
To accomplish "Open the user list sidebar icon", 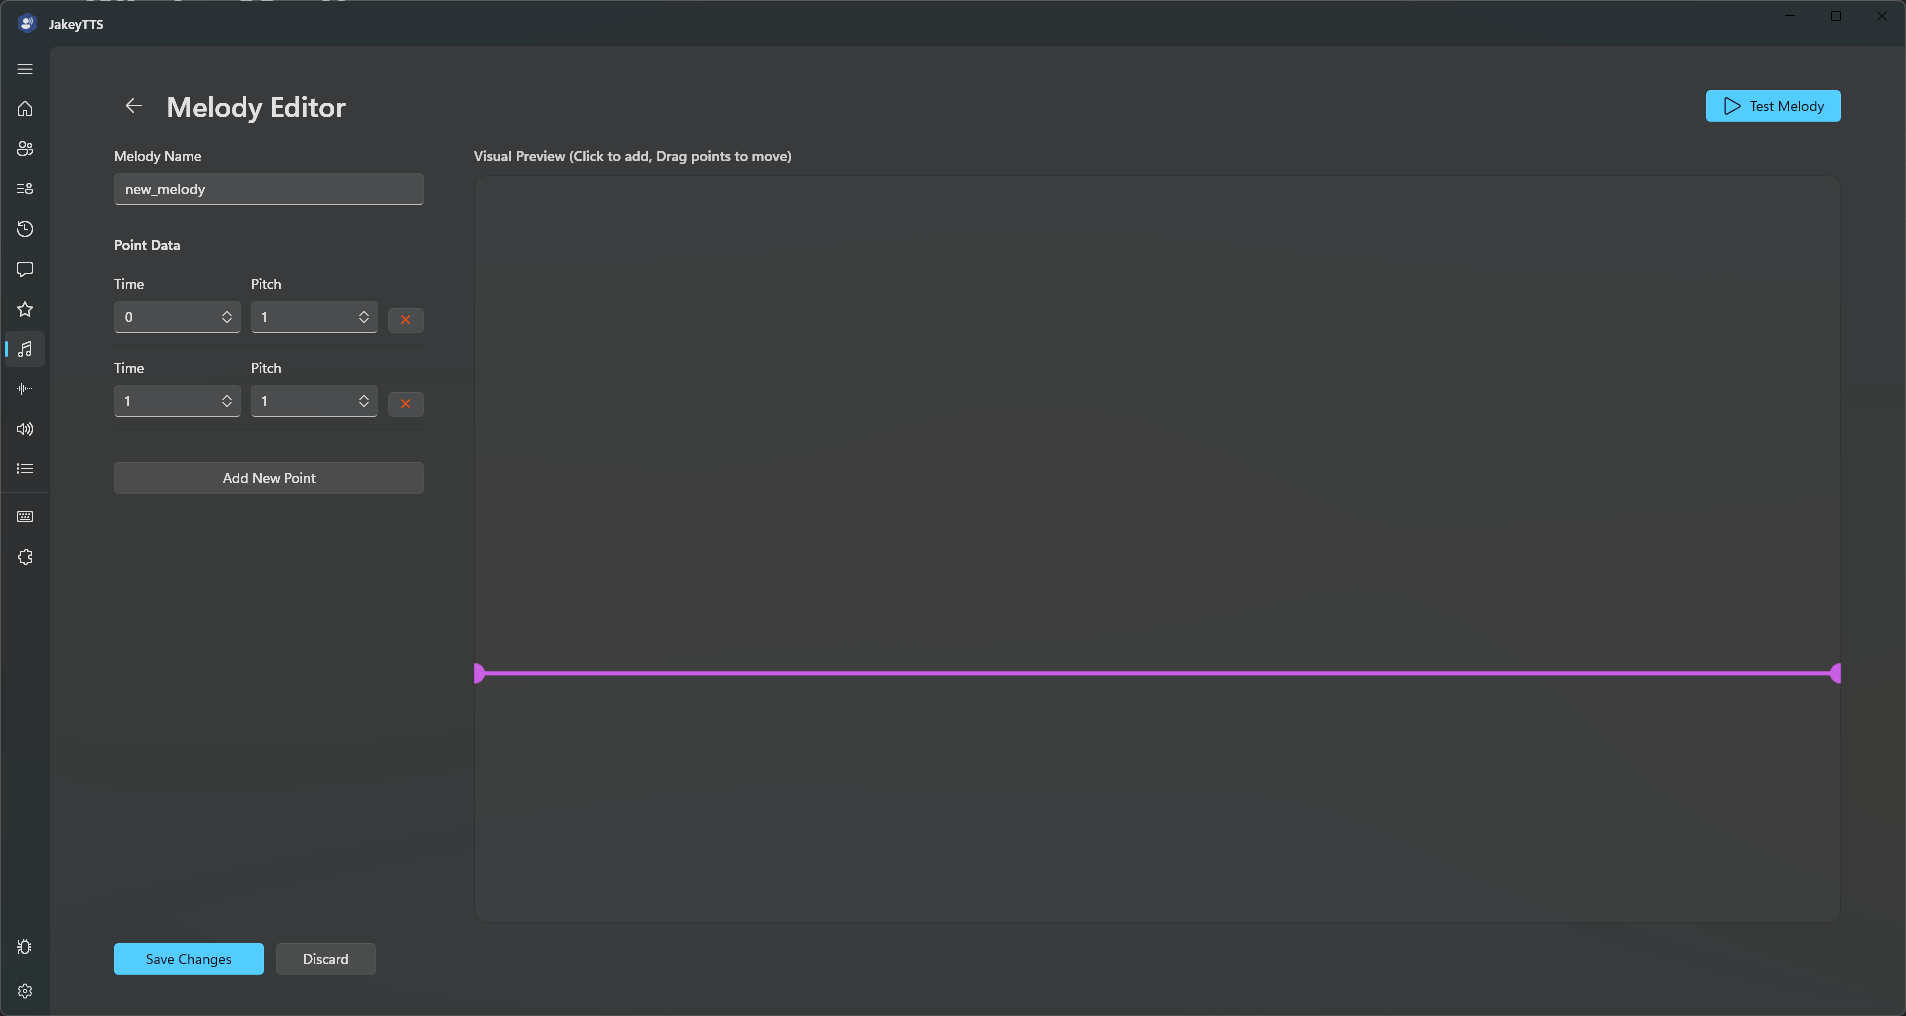I will (x=25, y=189).
